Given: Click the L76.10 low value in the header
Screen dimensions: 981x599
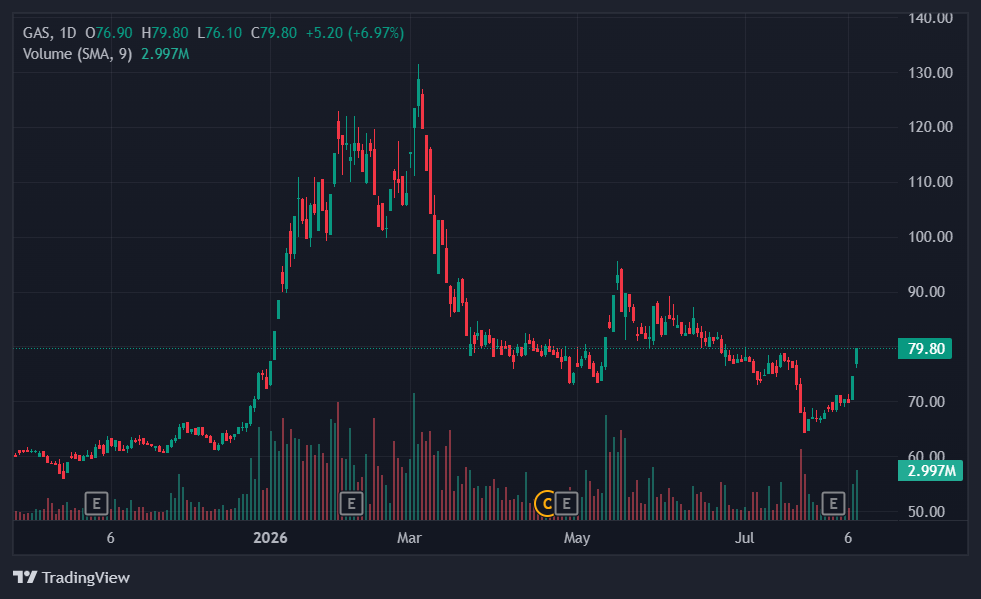Looking at the screenshot, I should coord(220,33).
